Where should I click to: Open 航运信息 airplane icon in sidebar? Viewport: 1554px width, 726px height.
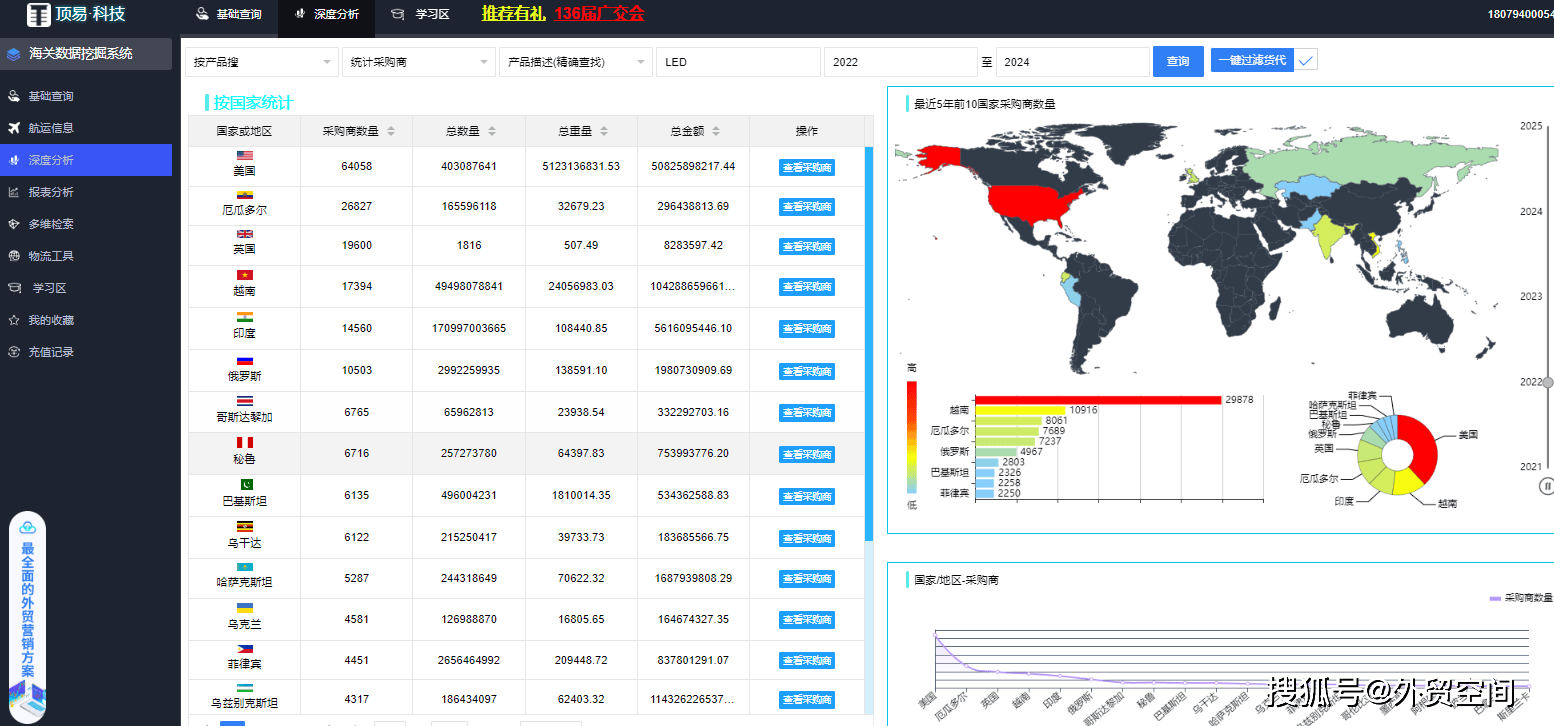click(x=14, y=128)
